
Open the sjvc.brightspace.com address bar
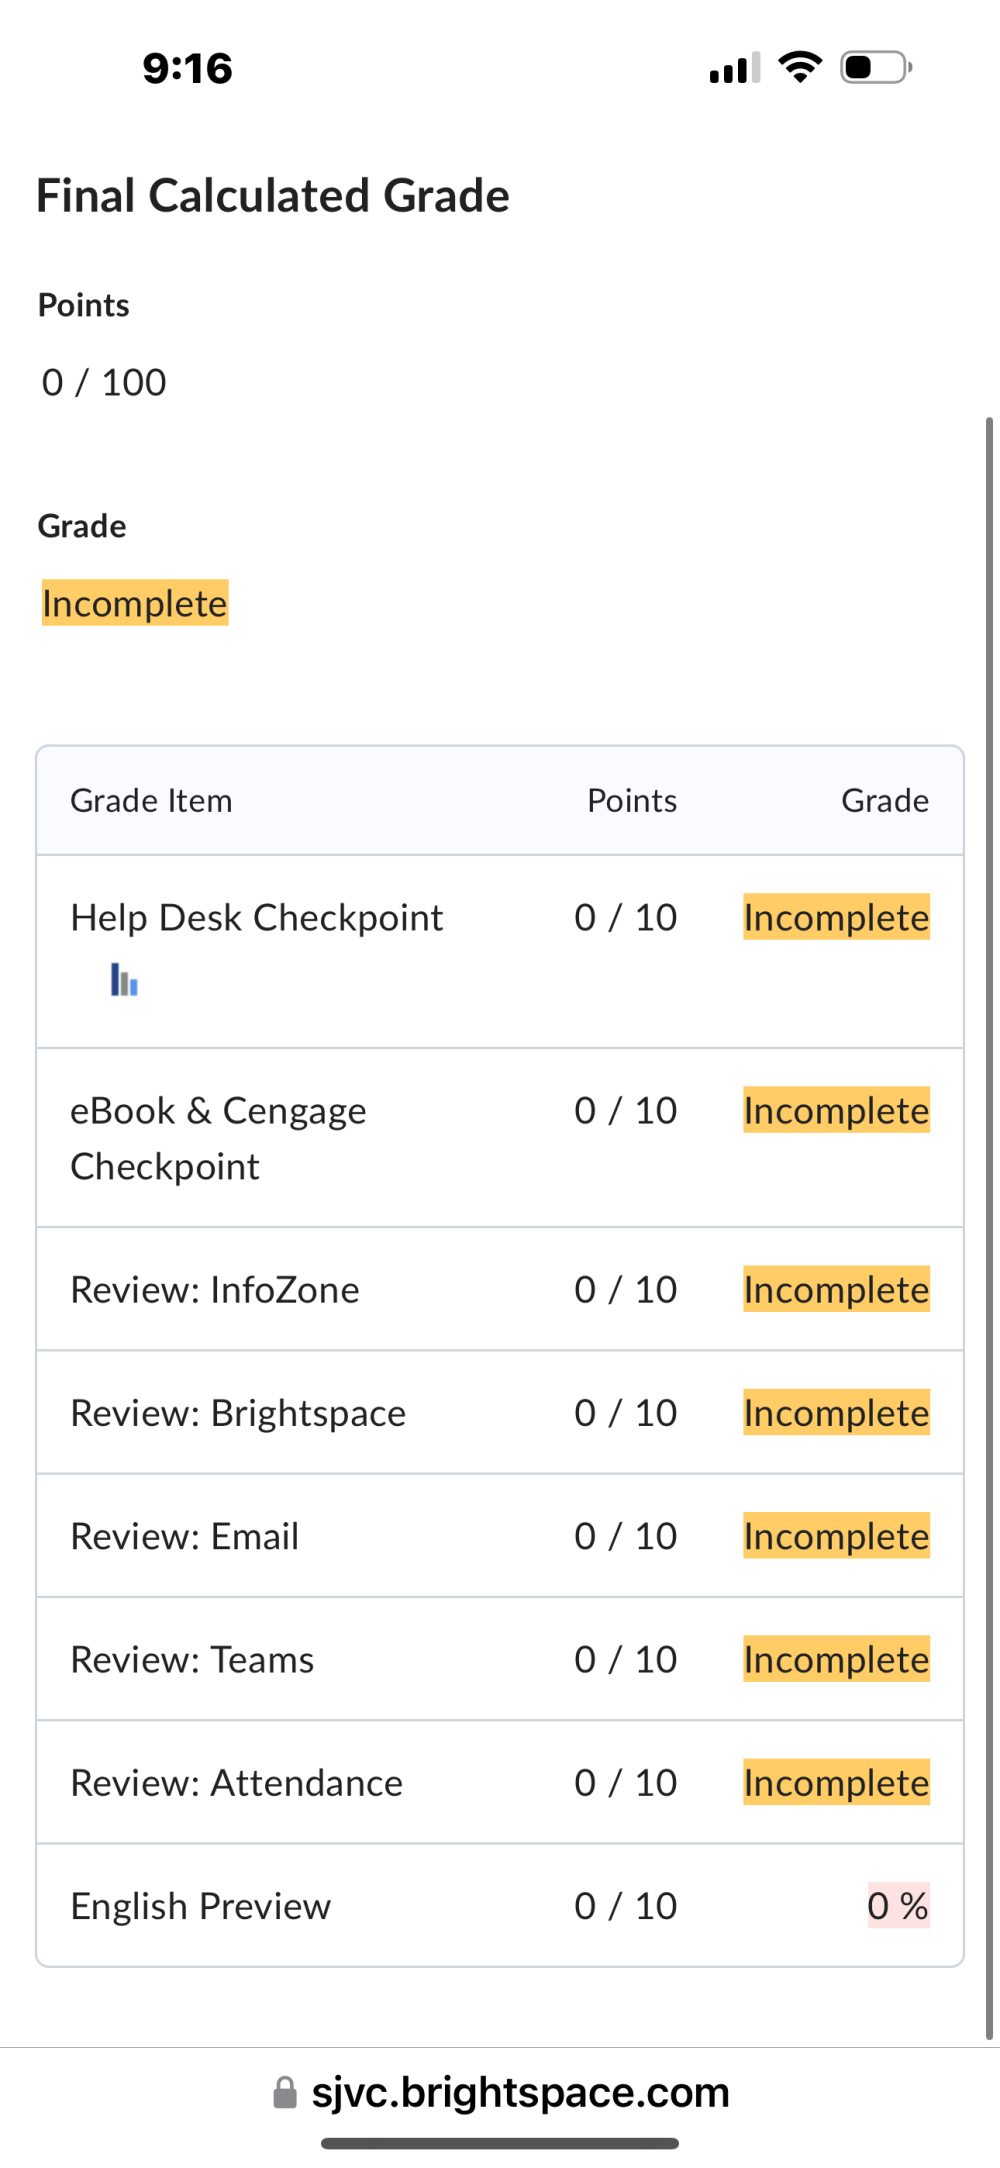click(500, 2093)
